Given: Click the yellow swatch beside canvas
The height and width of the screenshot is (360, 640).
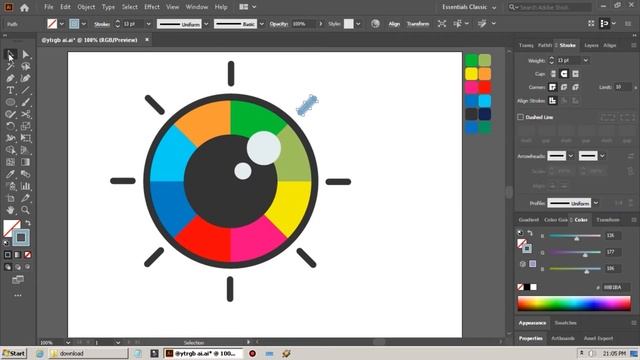Looking at the screenshot, I should [471, 74].
